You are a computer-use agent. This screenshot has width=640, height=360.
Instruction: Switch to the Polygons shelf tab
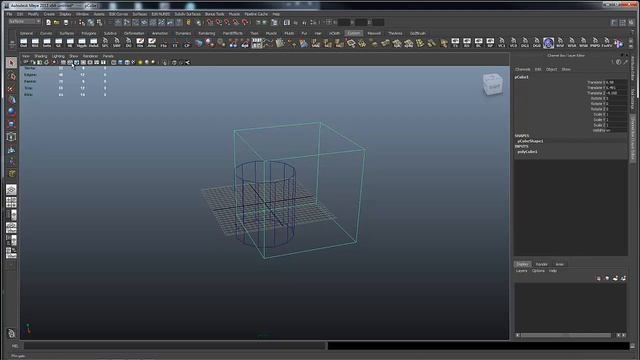point(89,33)
